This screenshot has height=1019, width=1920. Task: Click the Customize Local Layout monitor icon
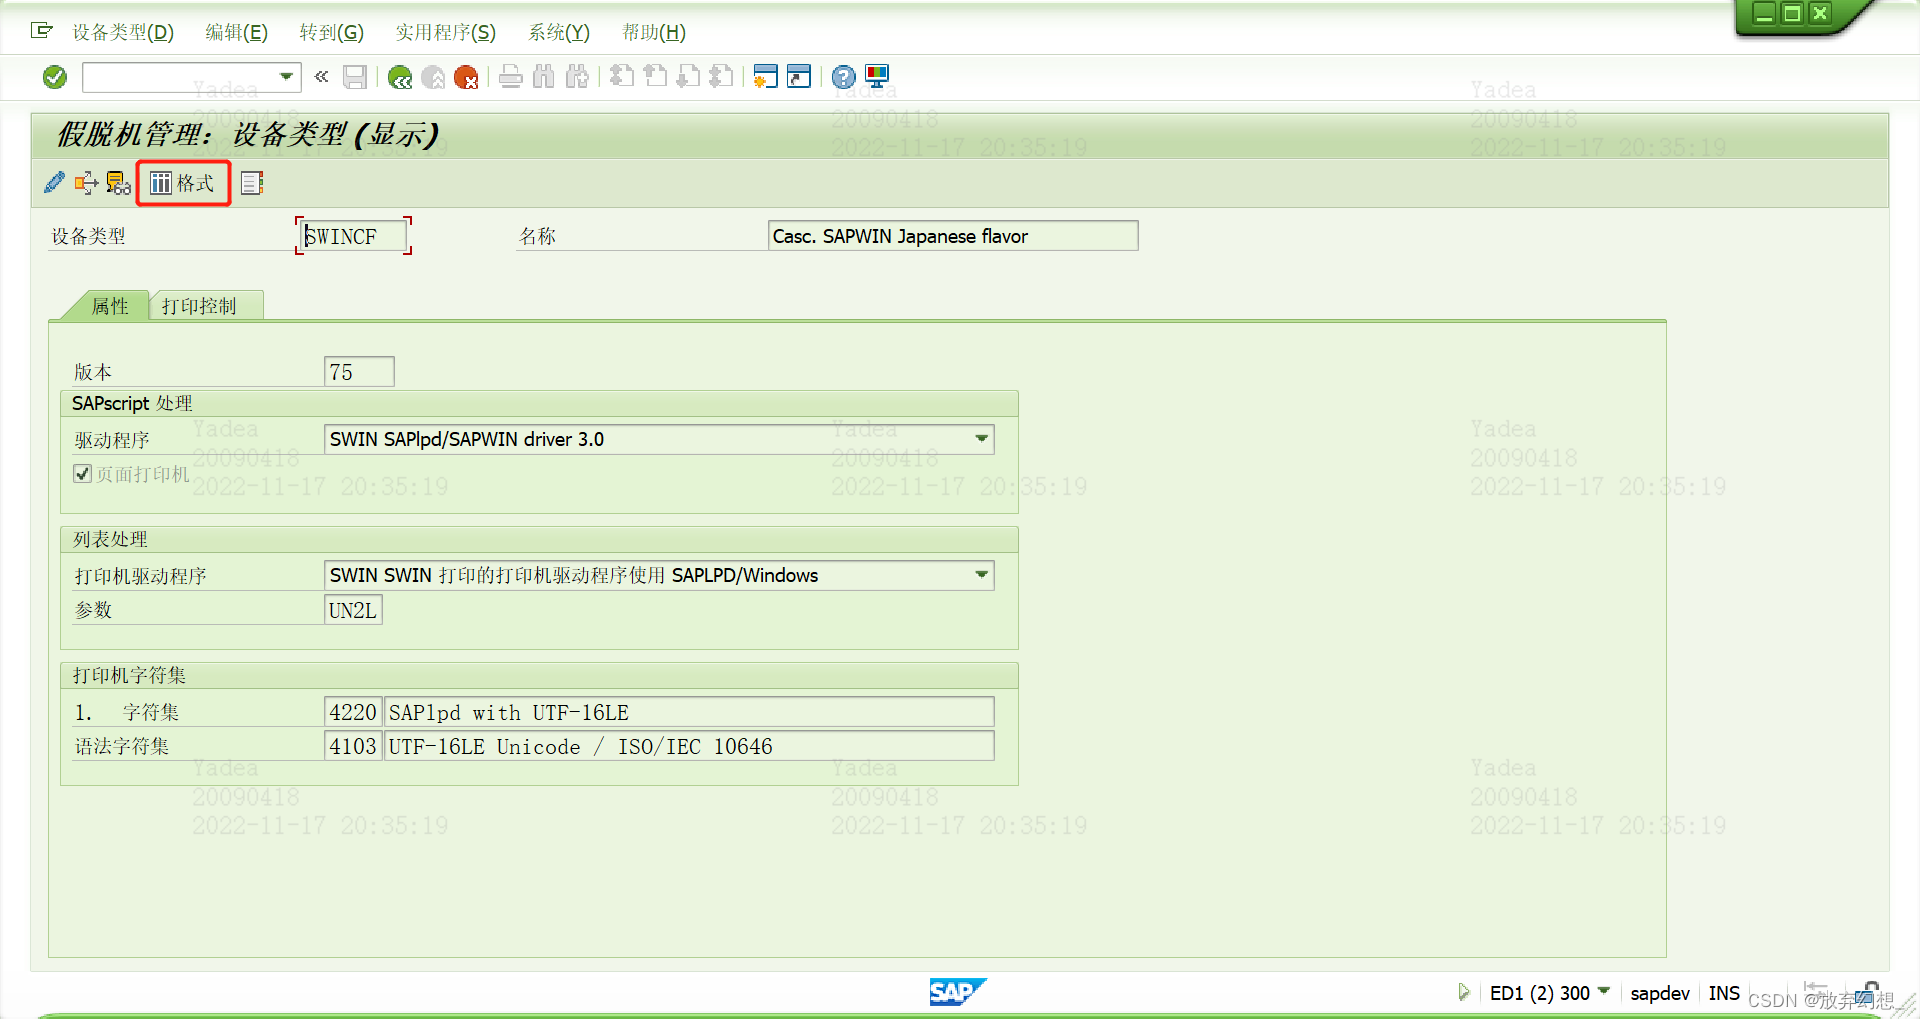(877, 77)
